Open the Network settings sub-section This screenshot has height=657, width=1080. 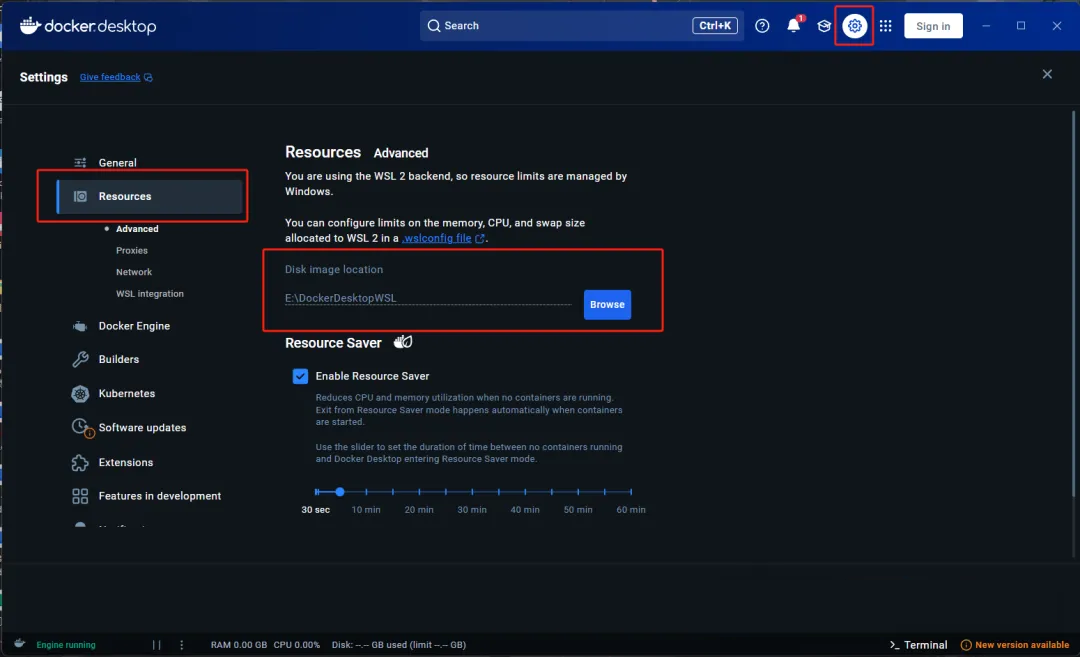[134, 272]
